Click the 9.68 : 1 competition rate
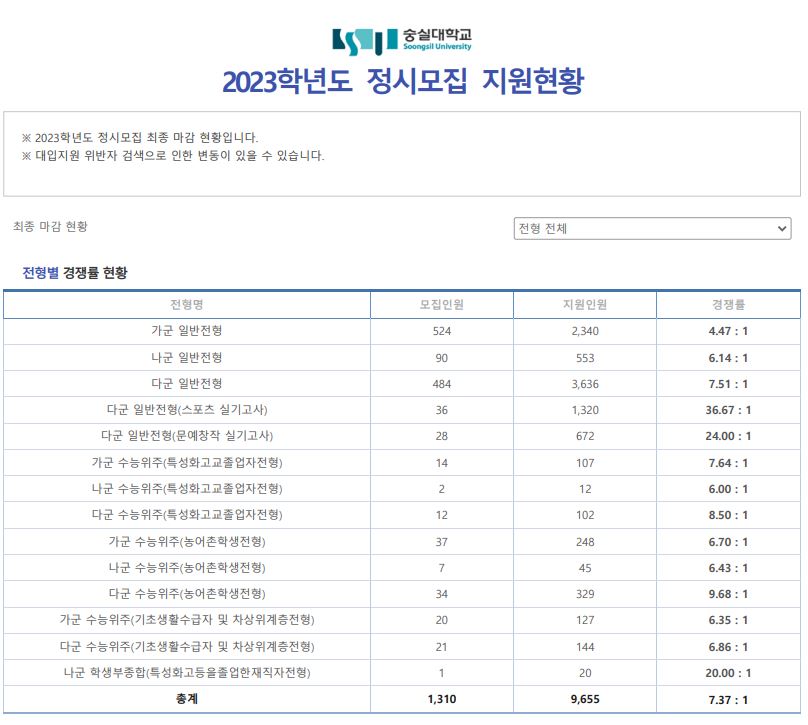The height and width of the screenshot is (725, 808). point(728,594)
